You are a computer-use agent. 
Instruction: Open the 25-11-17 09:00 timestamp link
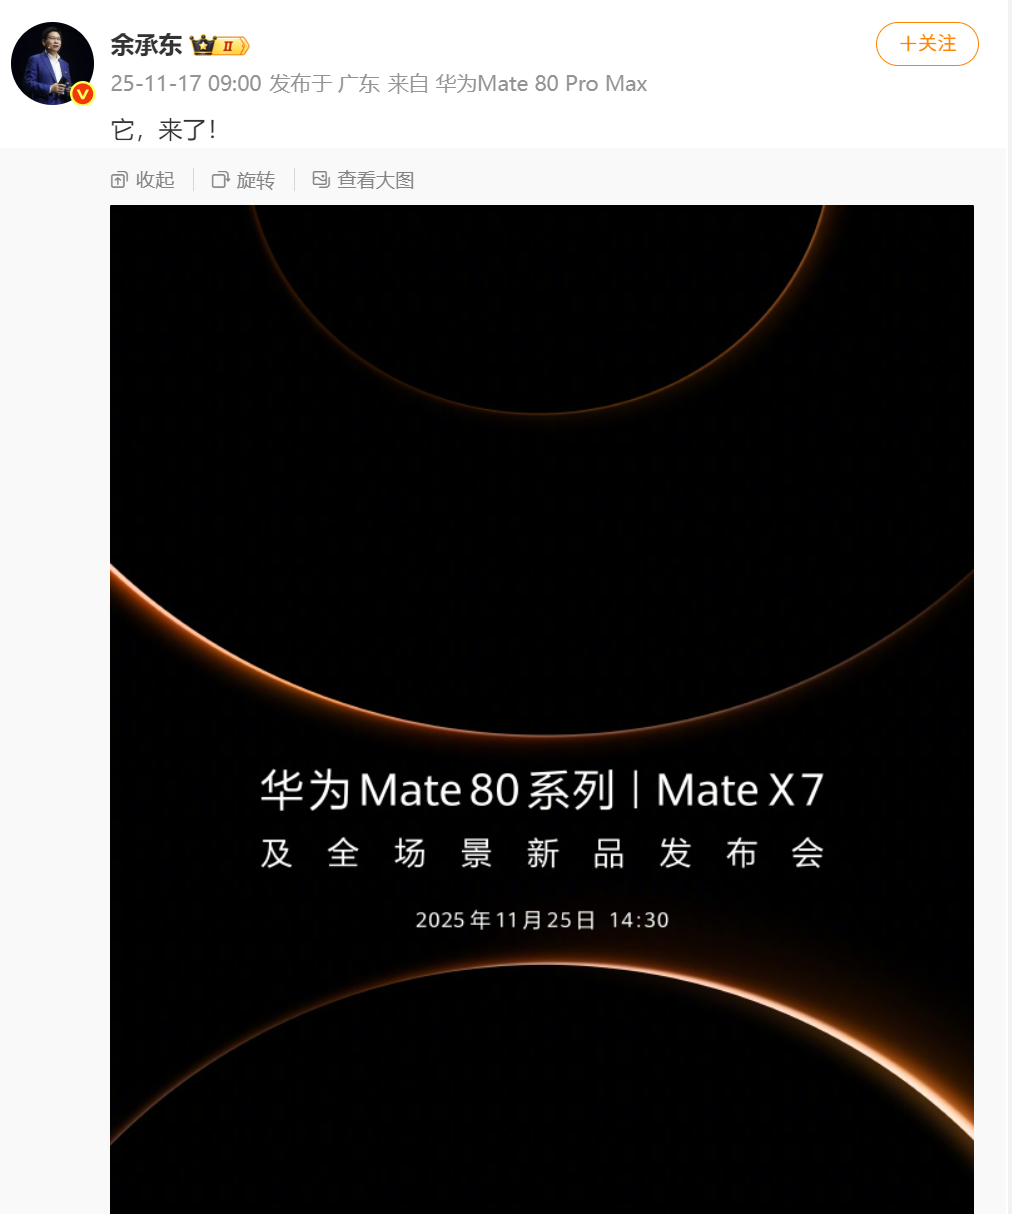click(x=186, y=83)
